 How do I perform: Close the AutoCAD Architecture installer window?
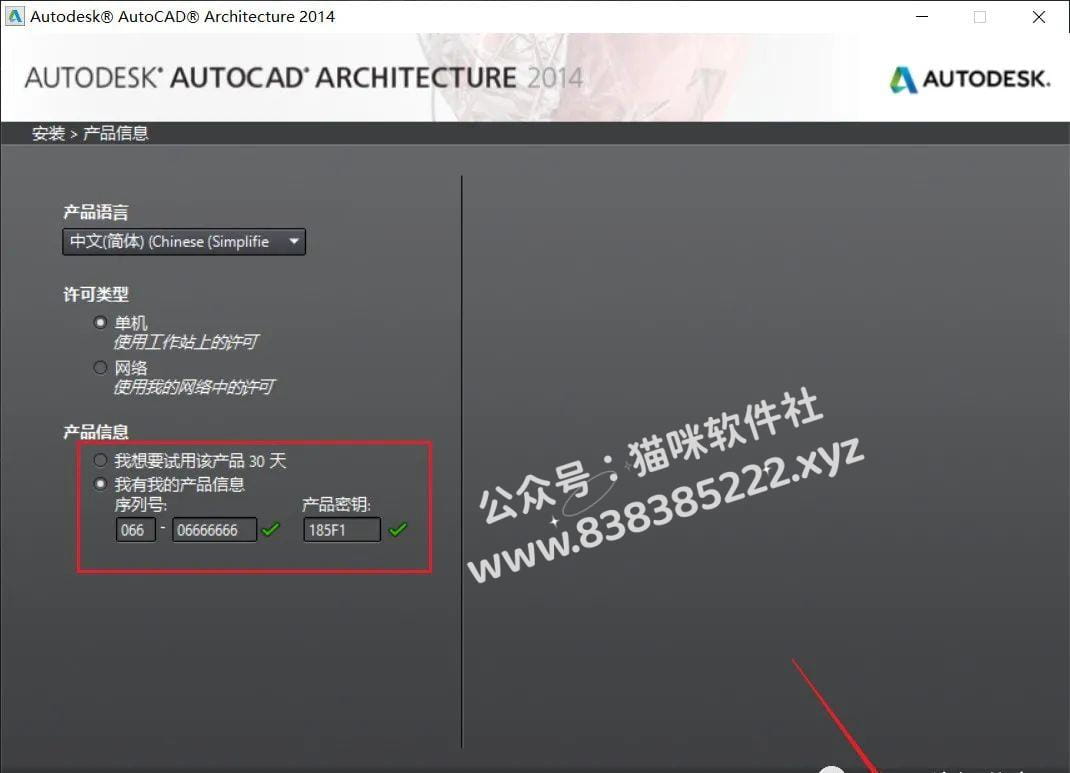[1039, 16]
